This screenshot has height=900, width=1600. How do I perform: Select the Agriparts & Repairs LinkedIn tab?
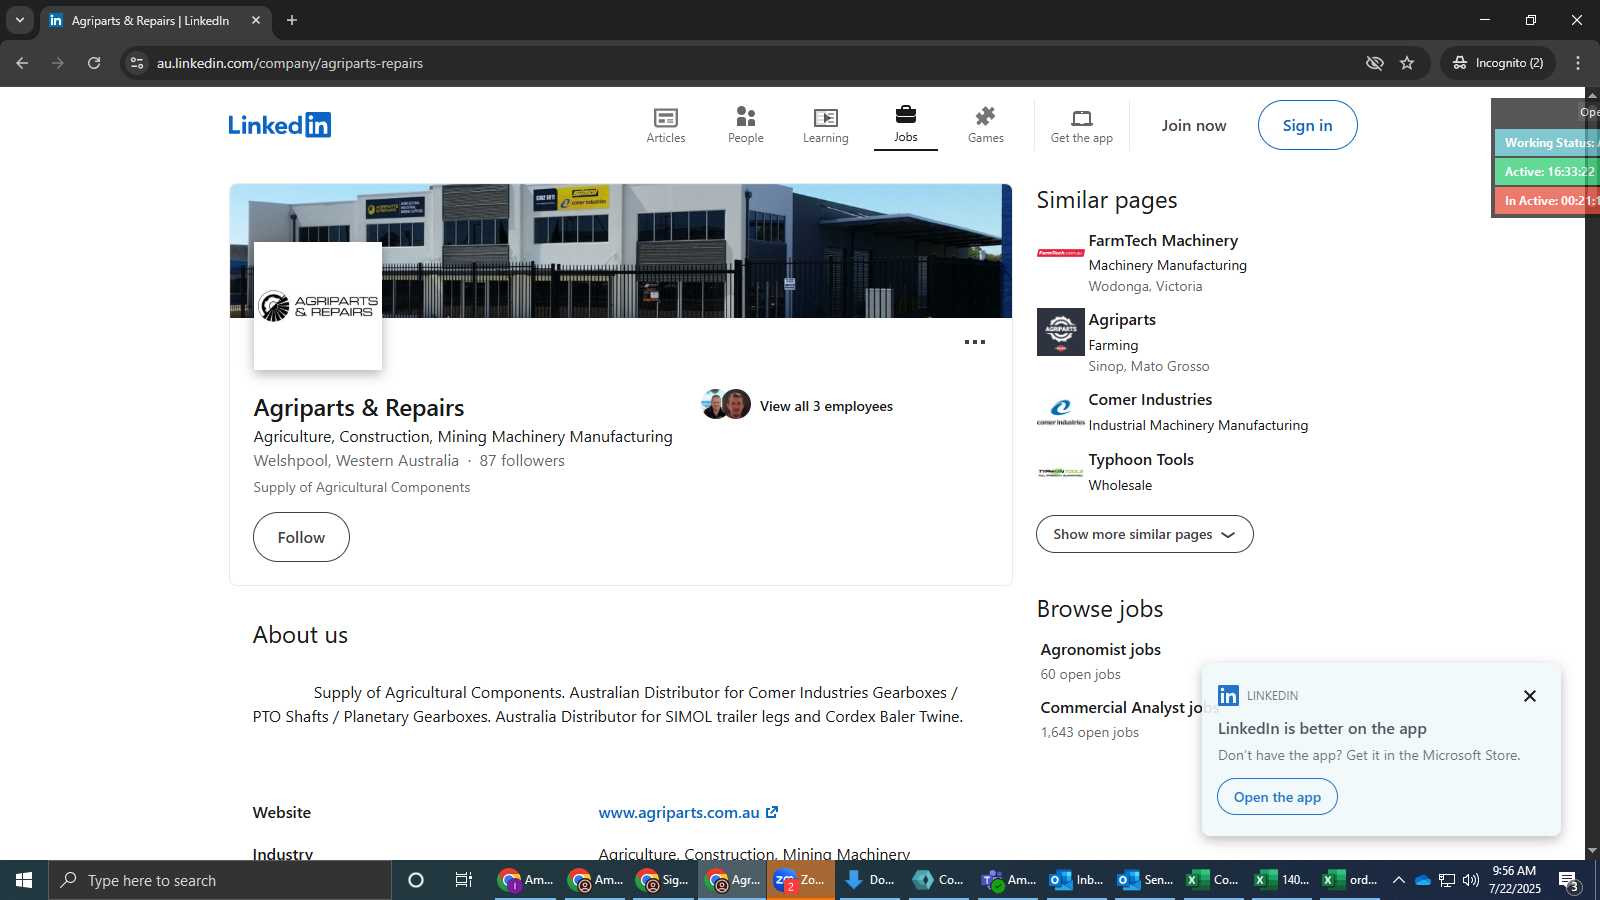coord(155,20)
